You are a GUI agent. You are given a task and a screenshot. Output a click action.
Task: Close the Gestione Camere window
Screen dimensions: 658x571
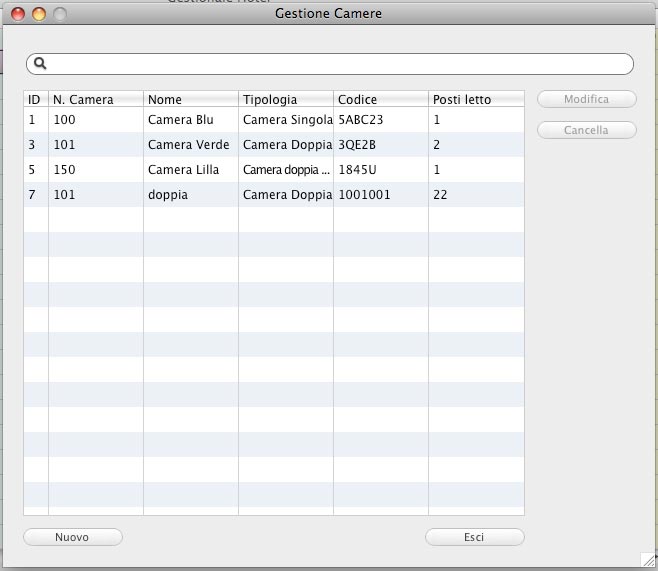coord(18,14)
